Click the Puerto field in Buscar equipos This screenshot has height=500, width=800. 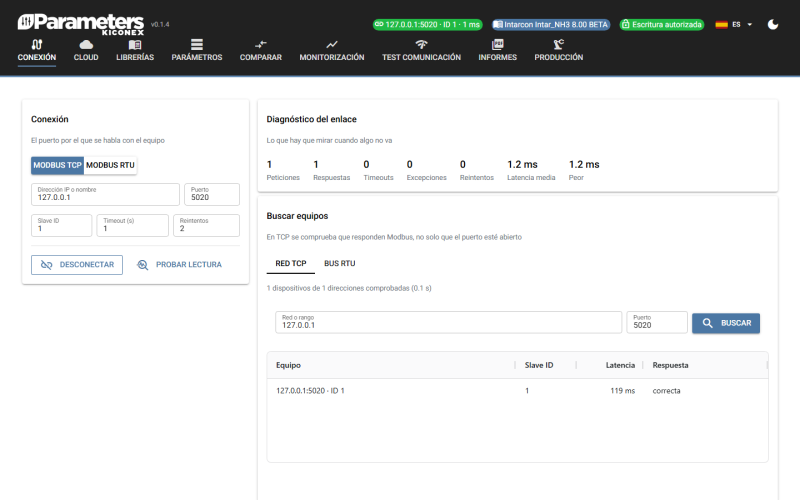(657, 322)
